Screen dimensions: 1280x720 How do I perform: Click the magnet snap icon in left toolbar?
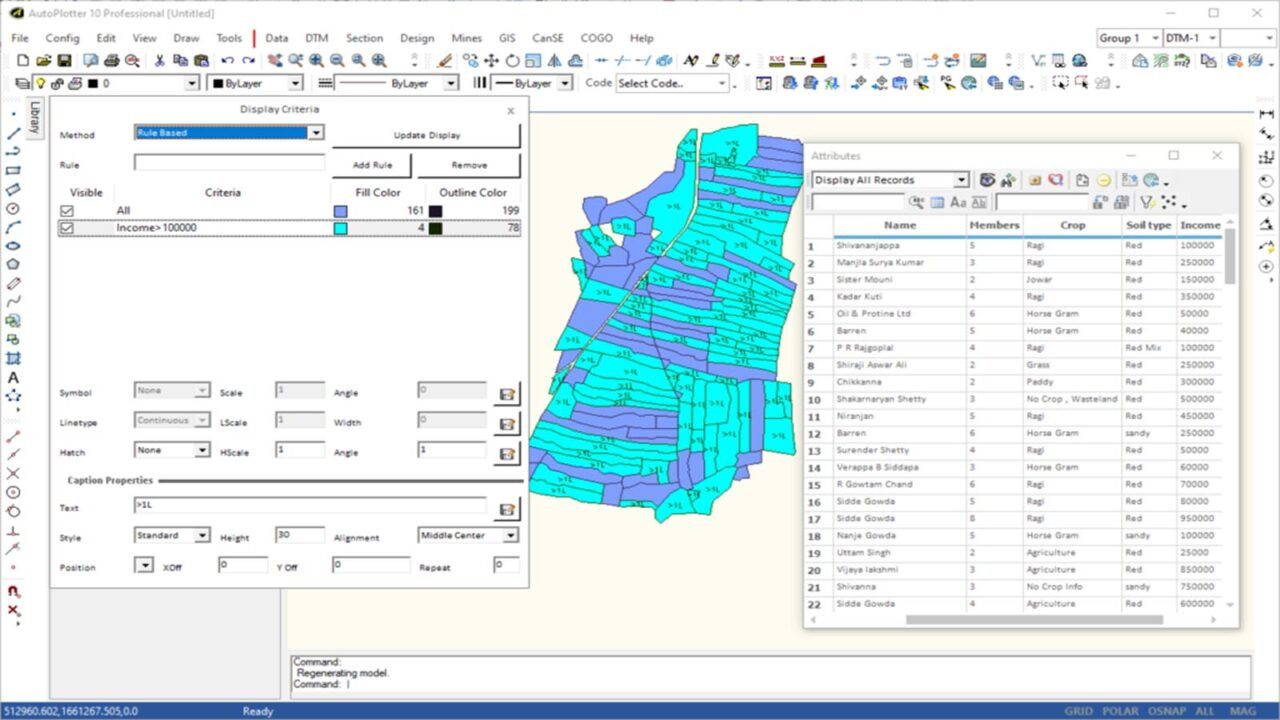click(14, 591)
